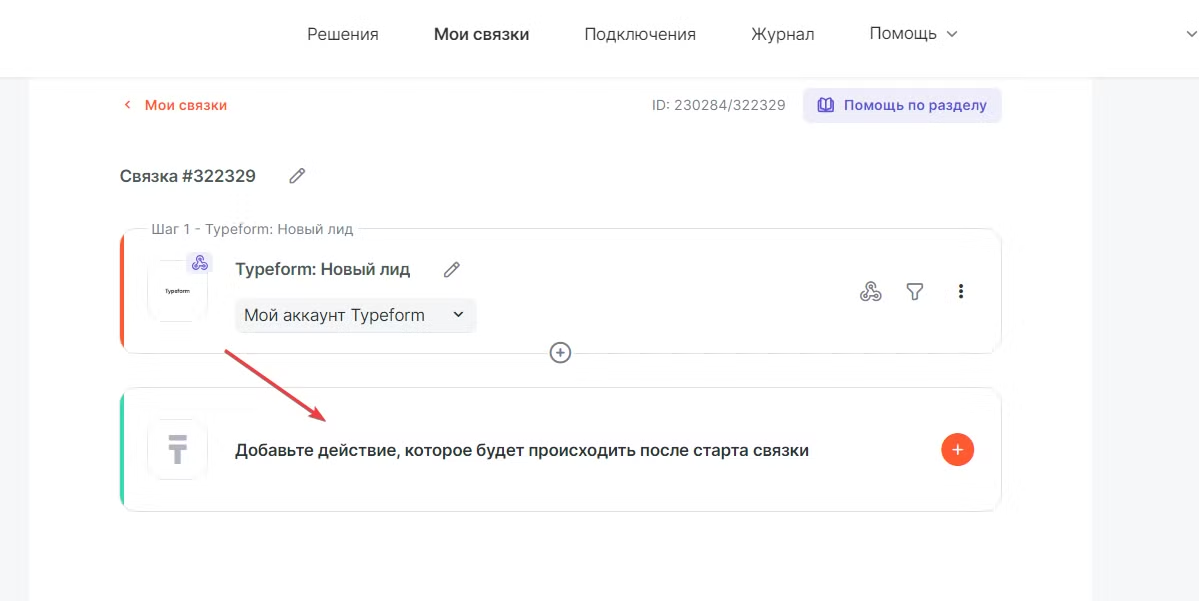The width and height of the screenshot is (1199, 601).
Task: Open the Журнал tab
Action: tap(782, 34)
